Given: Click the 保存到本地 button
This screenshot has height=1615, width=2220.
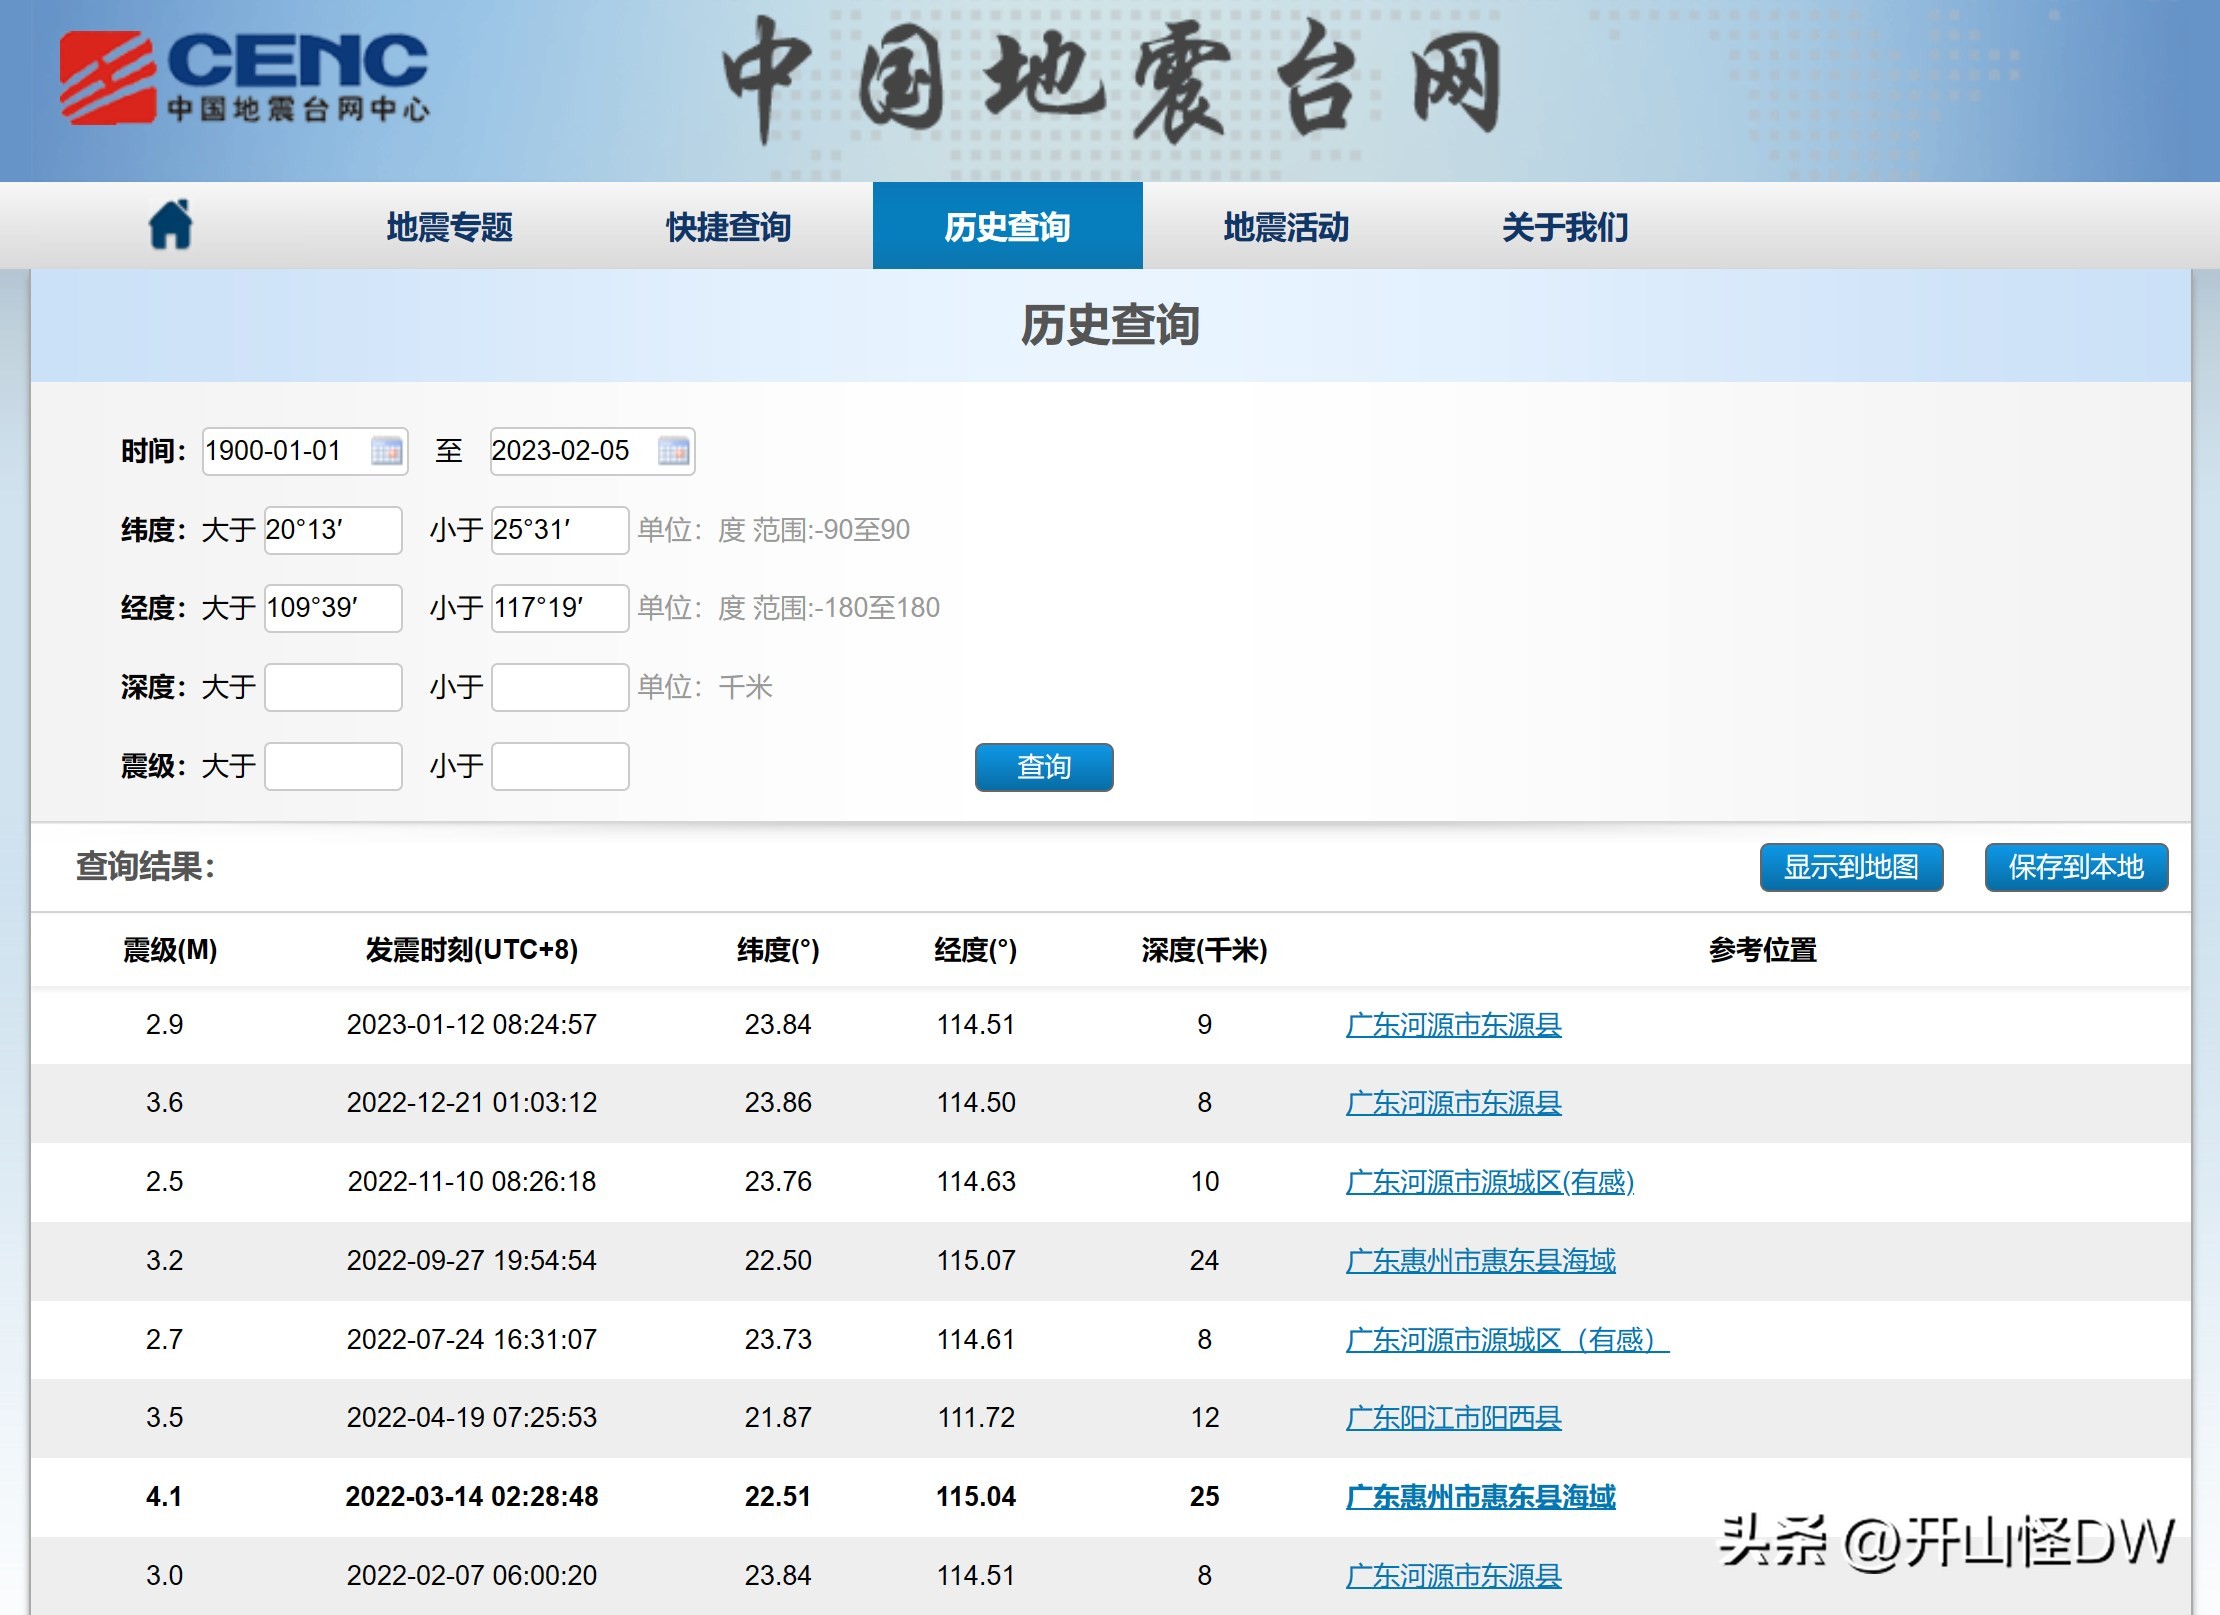Looking at the screenshot, I should pyautogui.click(x=2075, y=868).
